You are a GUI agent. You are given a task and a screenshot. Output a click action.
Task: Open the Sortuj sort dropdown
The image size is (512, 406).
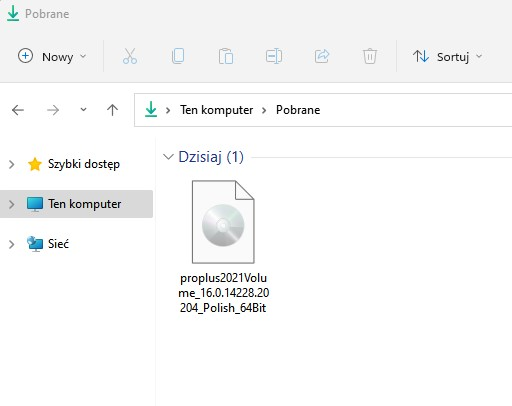tap(448, 56)
